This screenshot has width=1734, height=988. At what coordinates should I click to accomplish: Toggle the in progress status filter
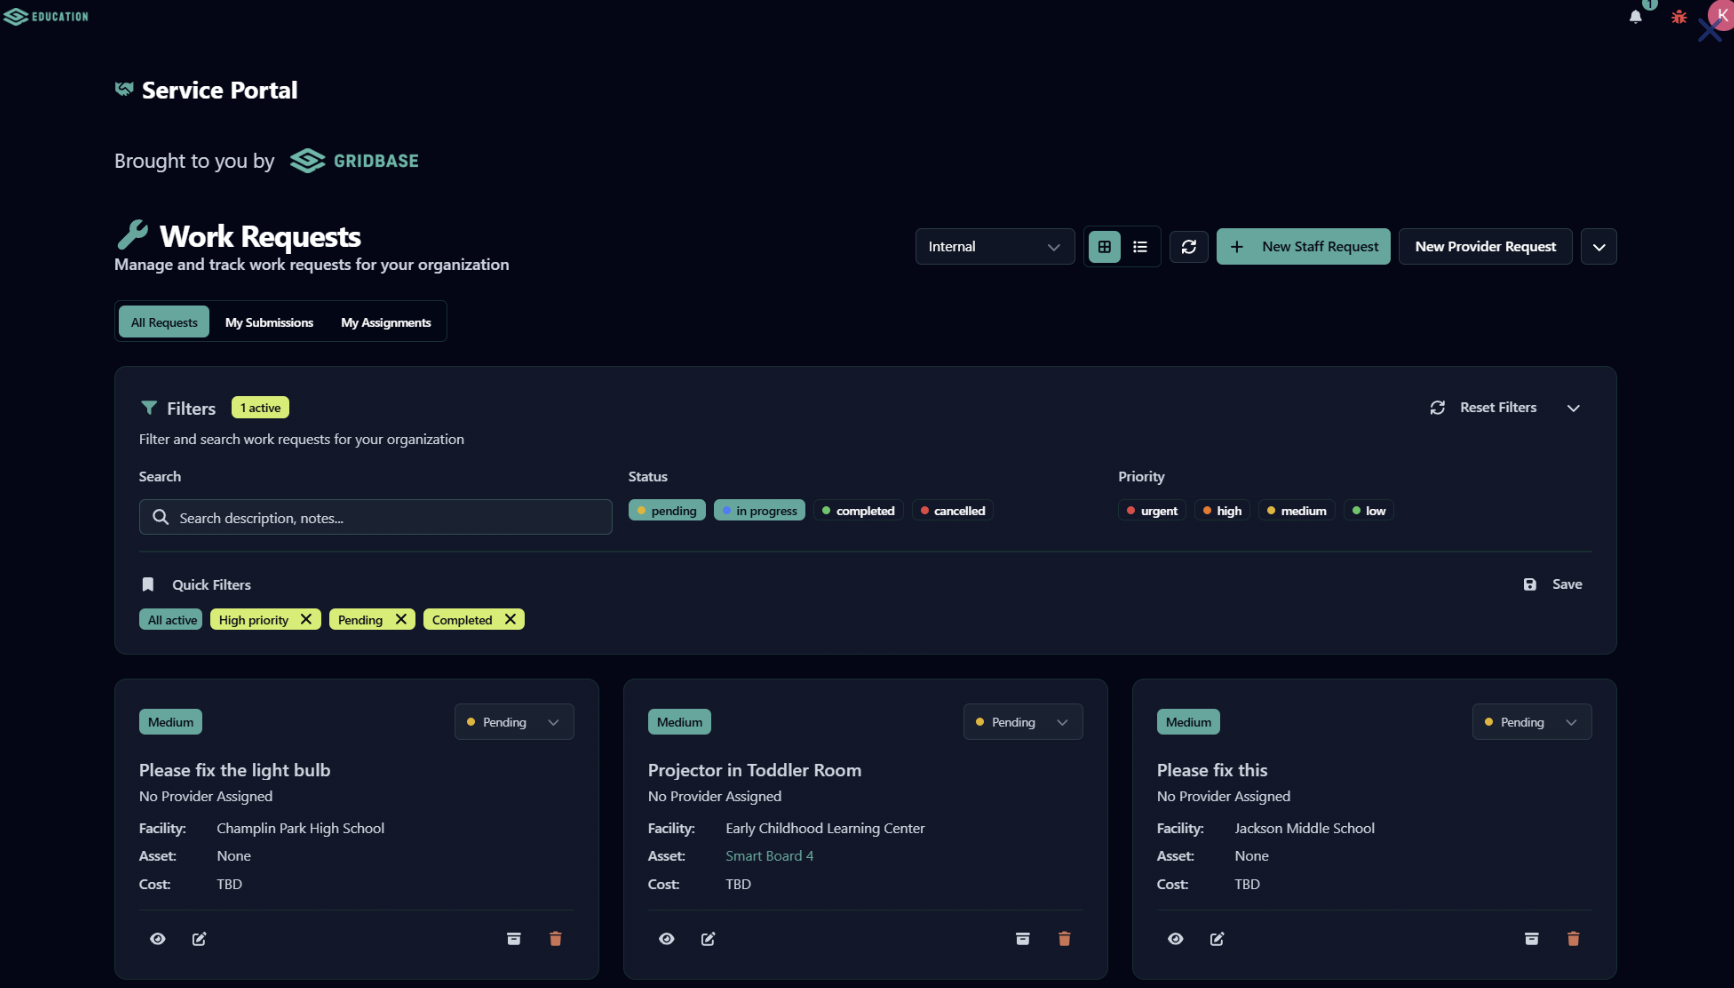click(x=759, y=511)
